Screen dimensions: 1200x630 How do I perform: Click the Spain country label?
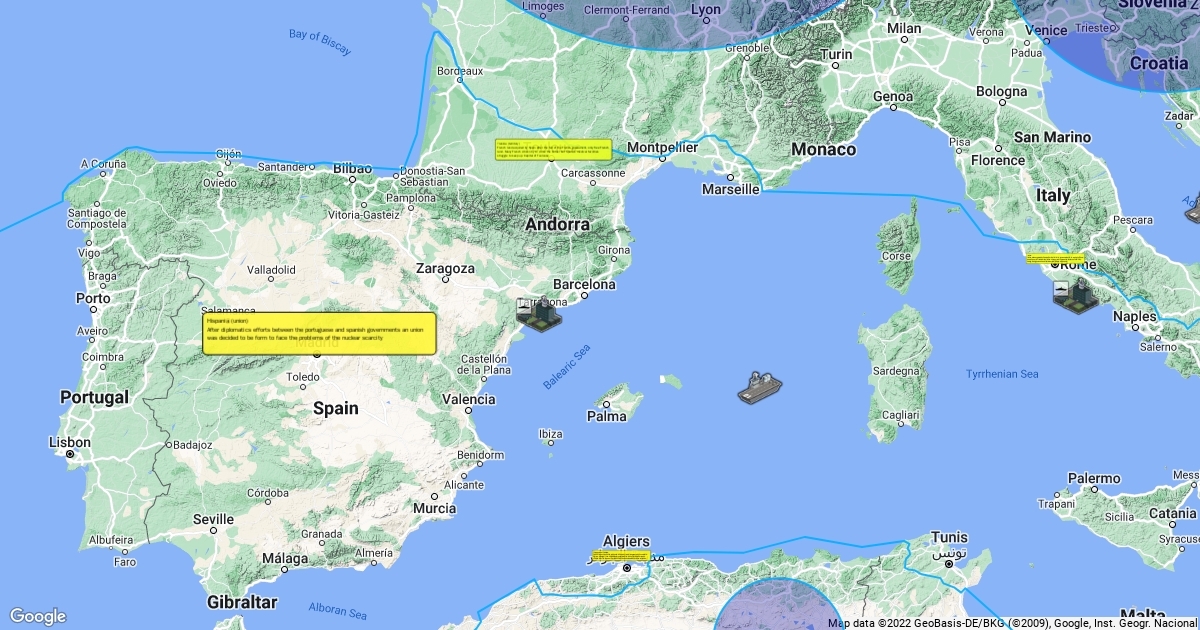coord(336,408)
